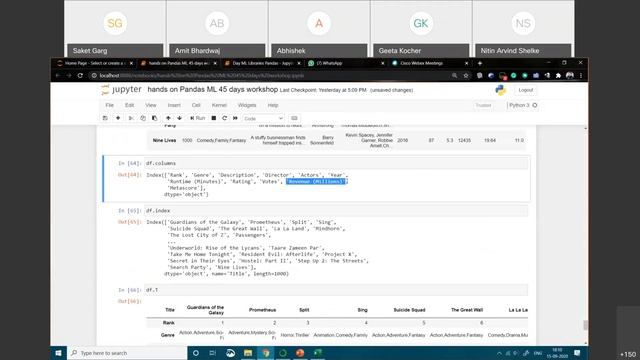Open the cell type Code dropdown
The image size is (640, 360).
pyautogui.click(x=263, y=118)
